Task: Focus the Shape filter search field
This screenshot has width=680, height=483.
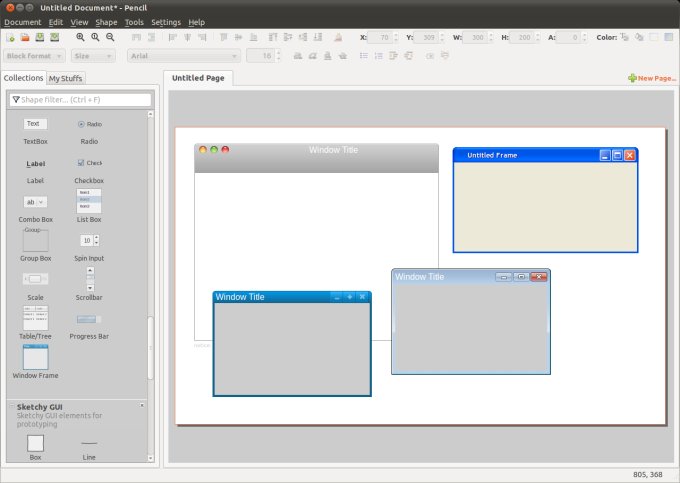Action: (81, 100)
